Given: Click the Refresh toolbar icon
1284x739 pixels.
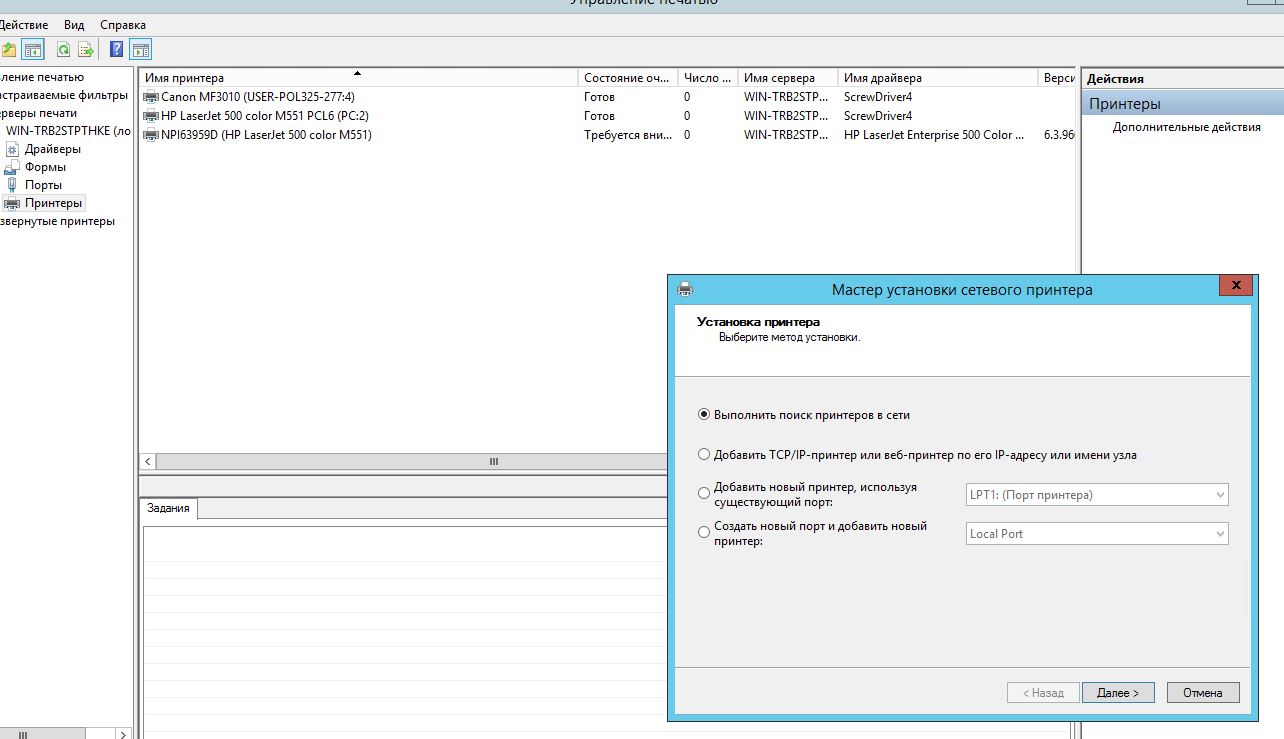Looking at the screenshot, I should [63, 49].
